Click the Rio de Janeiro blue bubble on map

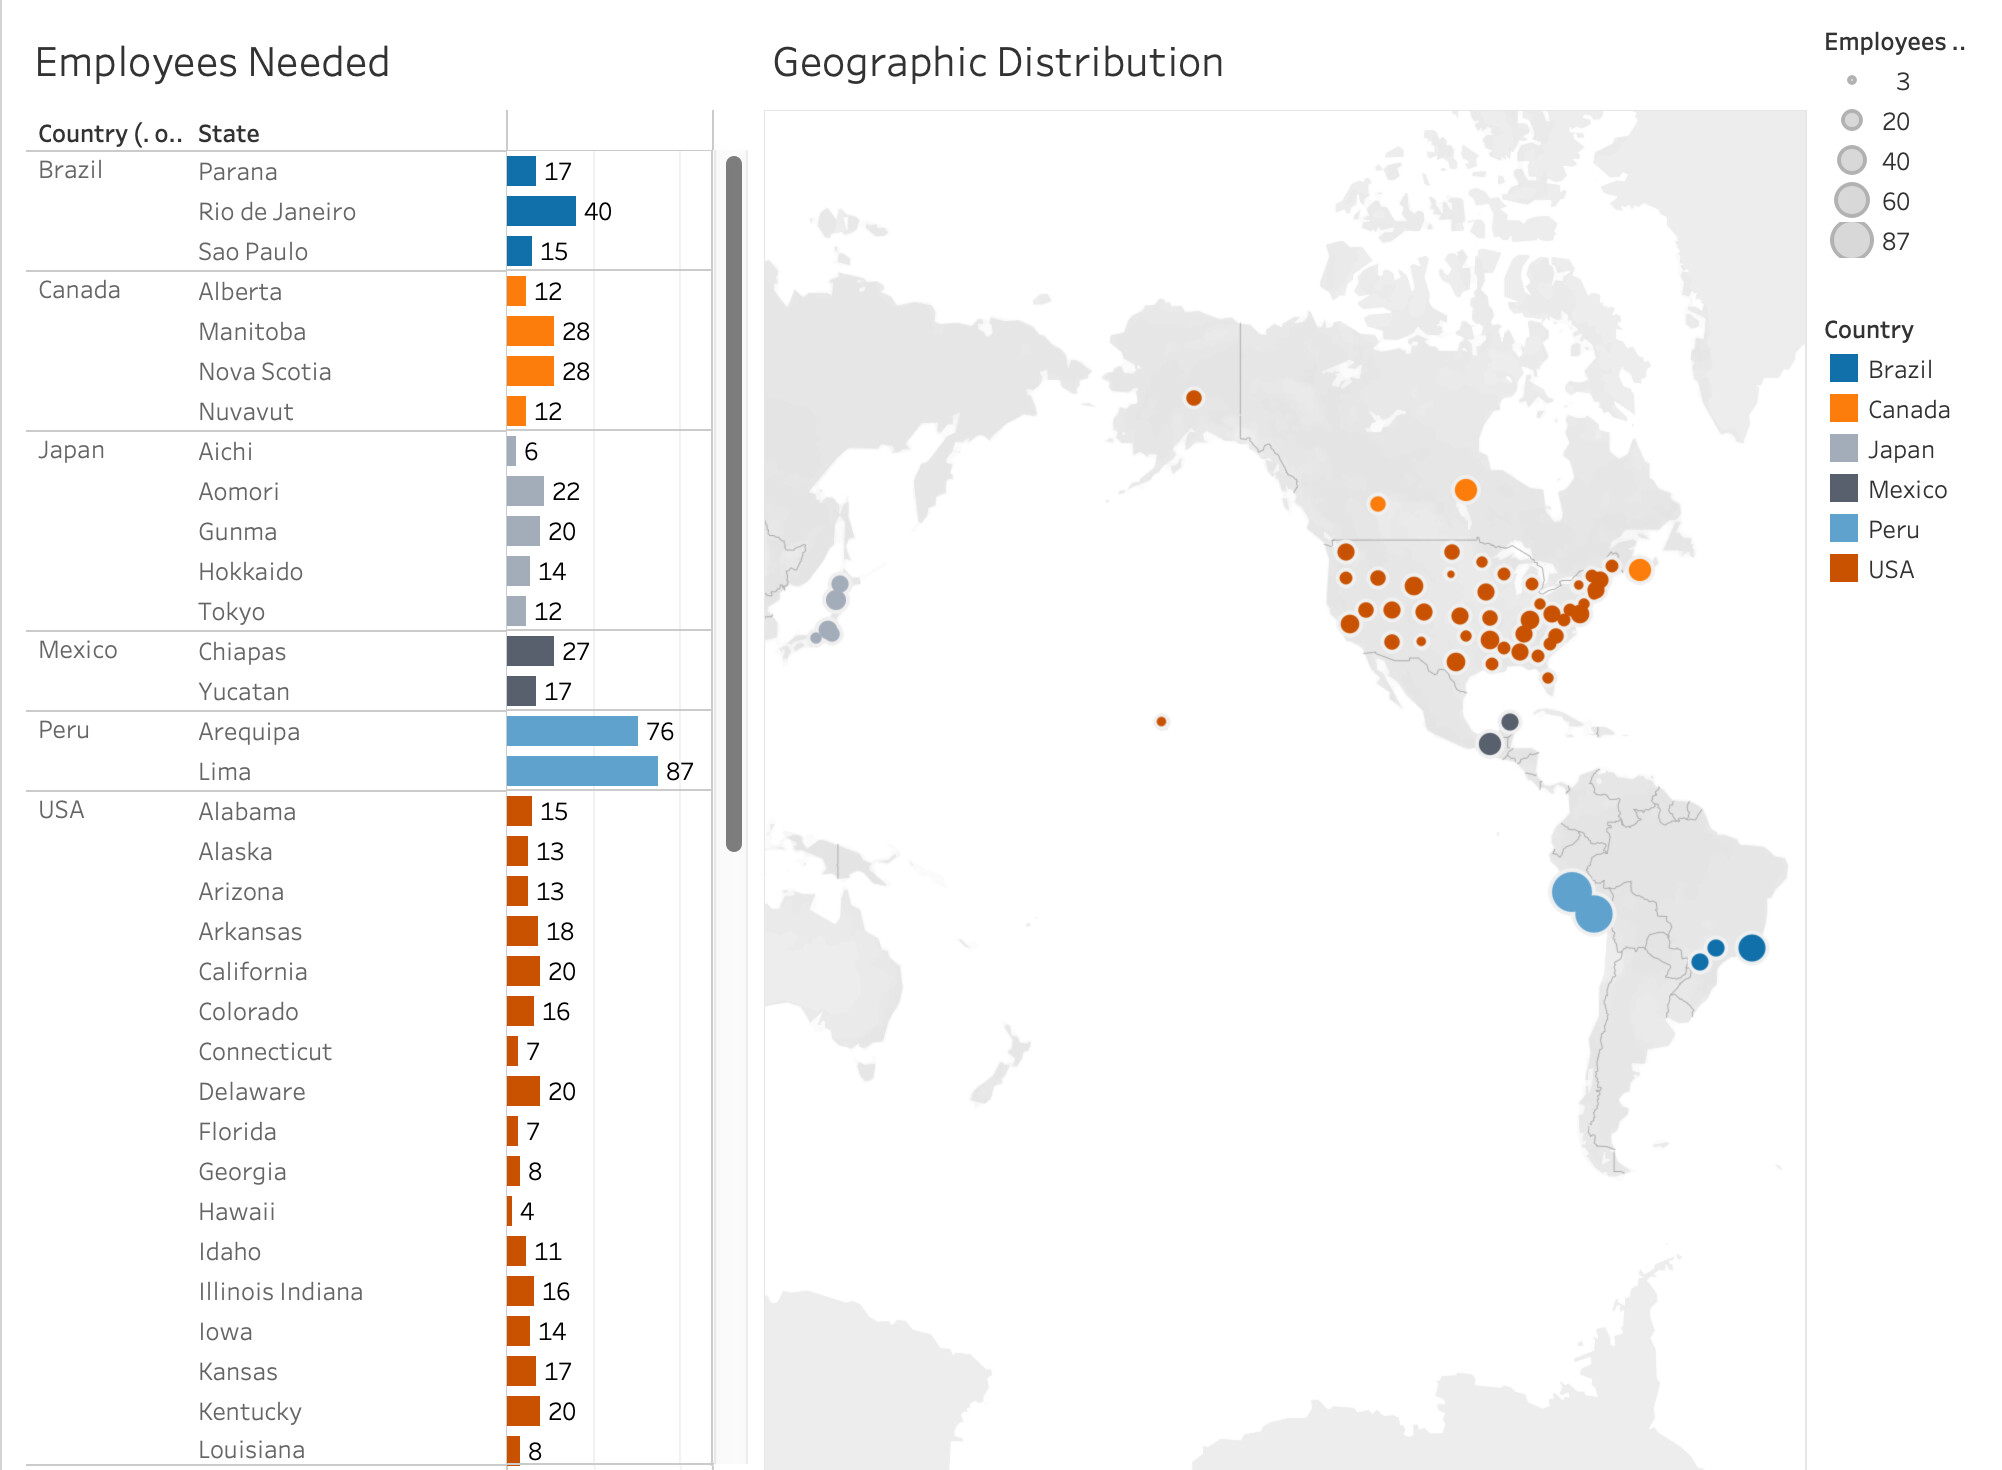pos(1752,948)
